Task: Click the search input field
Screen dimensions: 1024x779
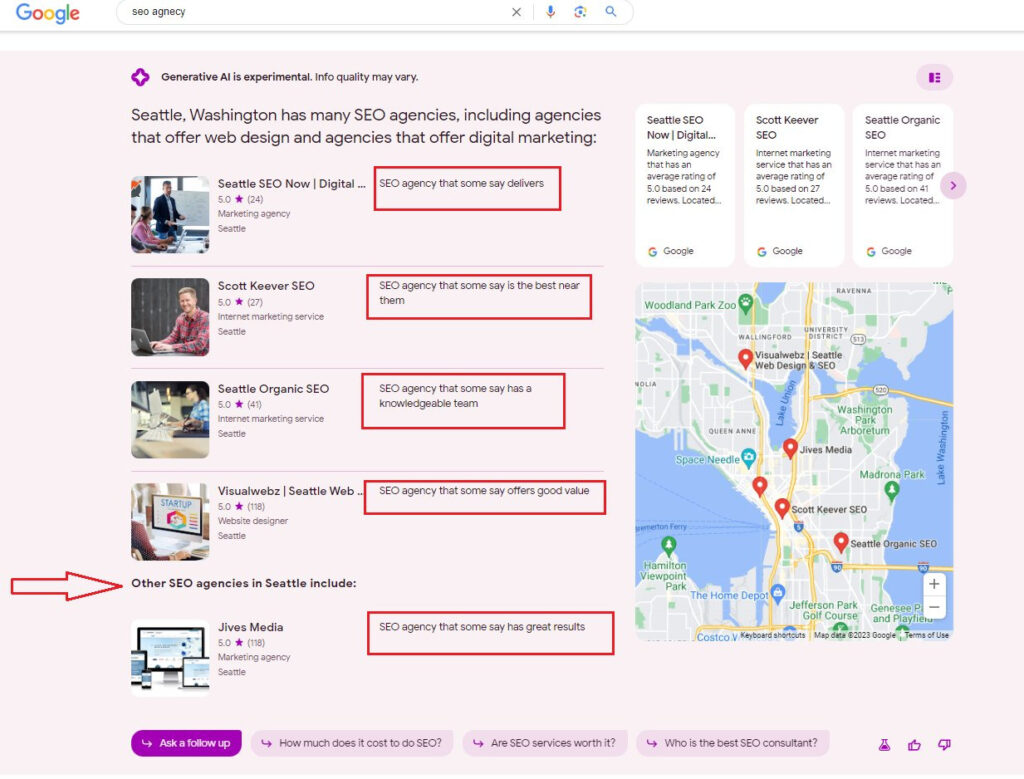Action: coord(310,12)
